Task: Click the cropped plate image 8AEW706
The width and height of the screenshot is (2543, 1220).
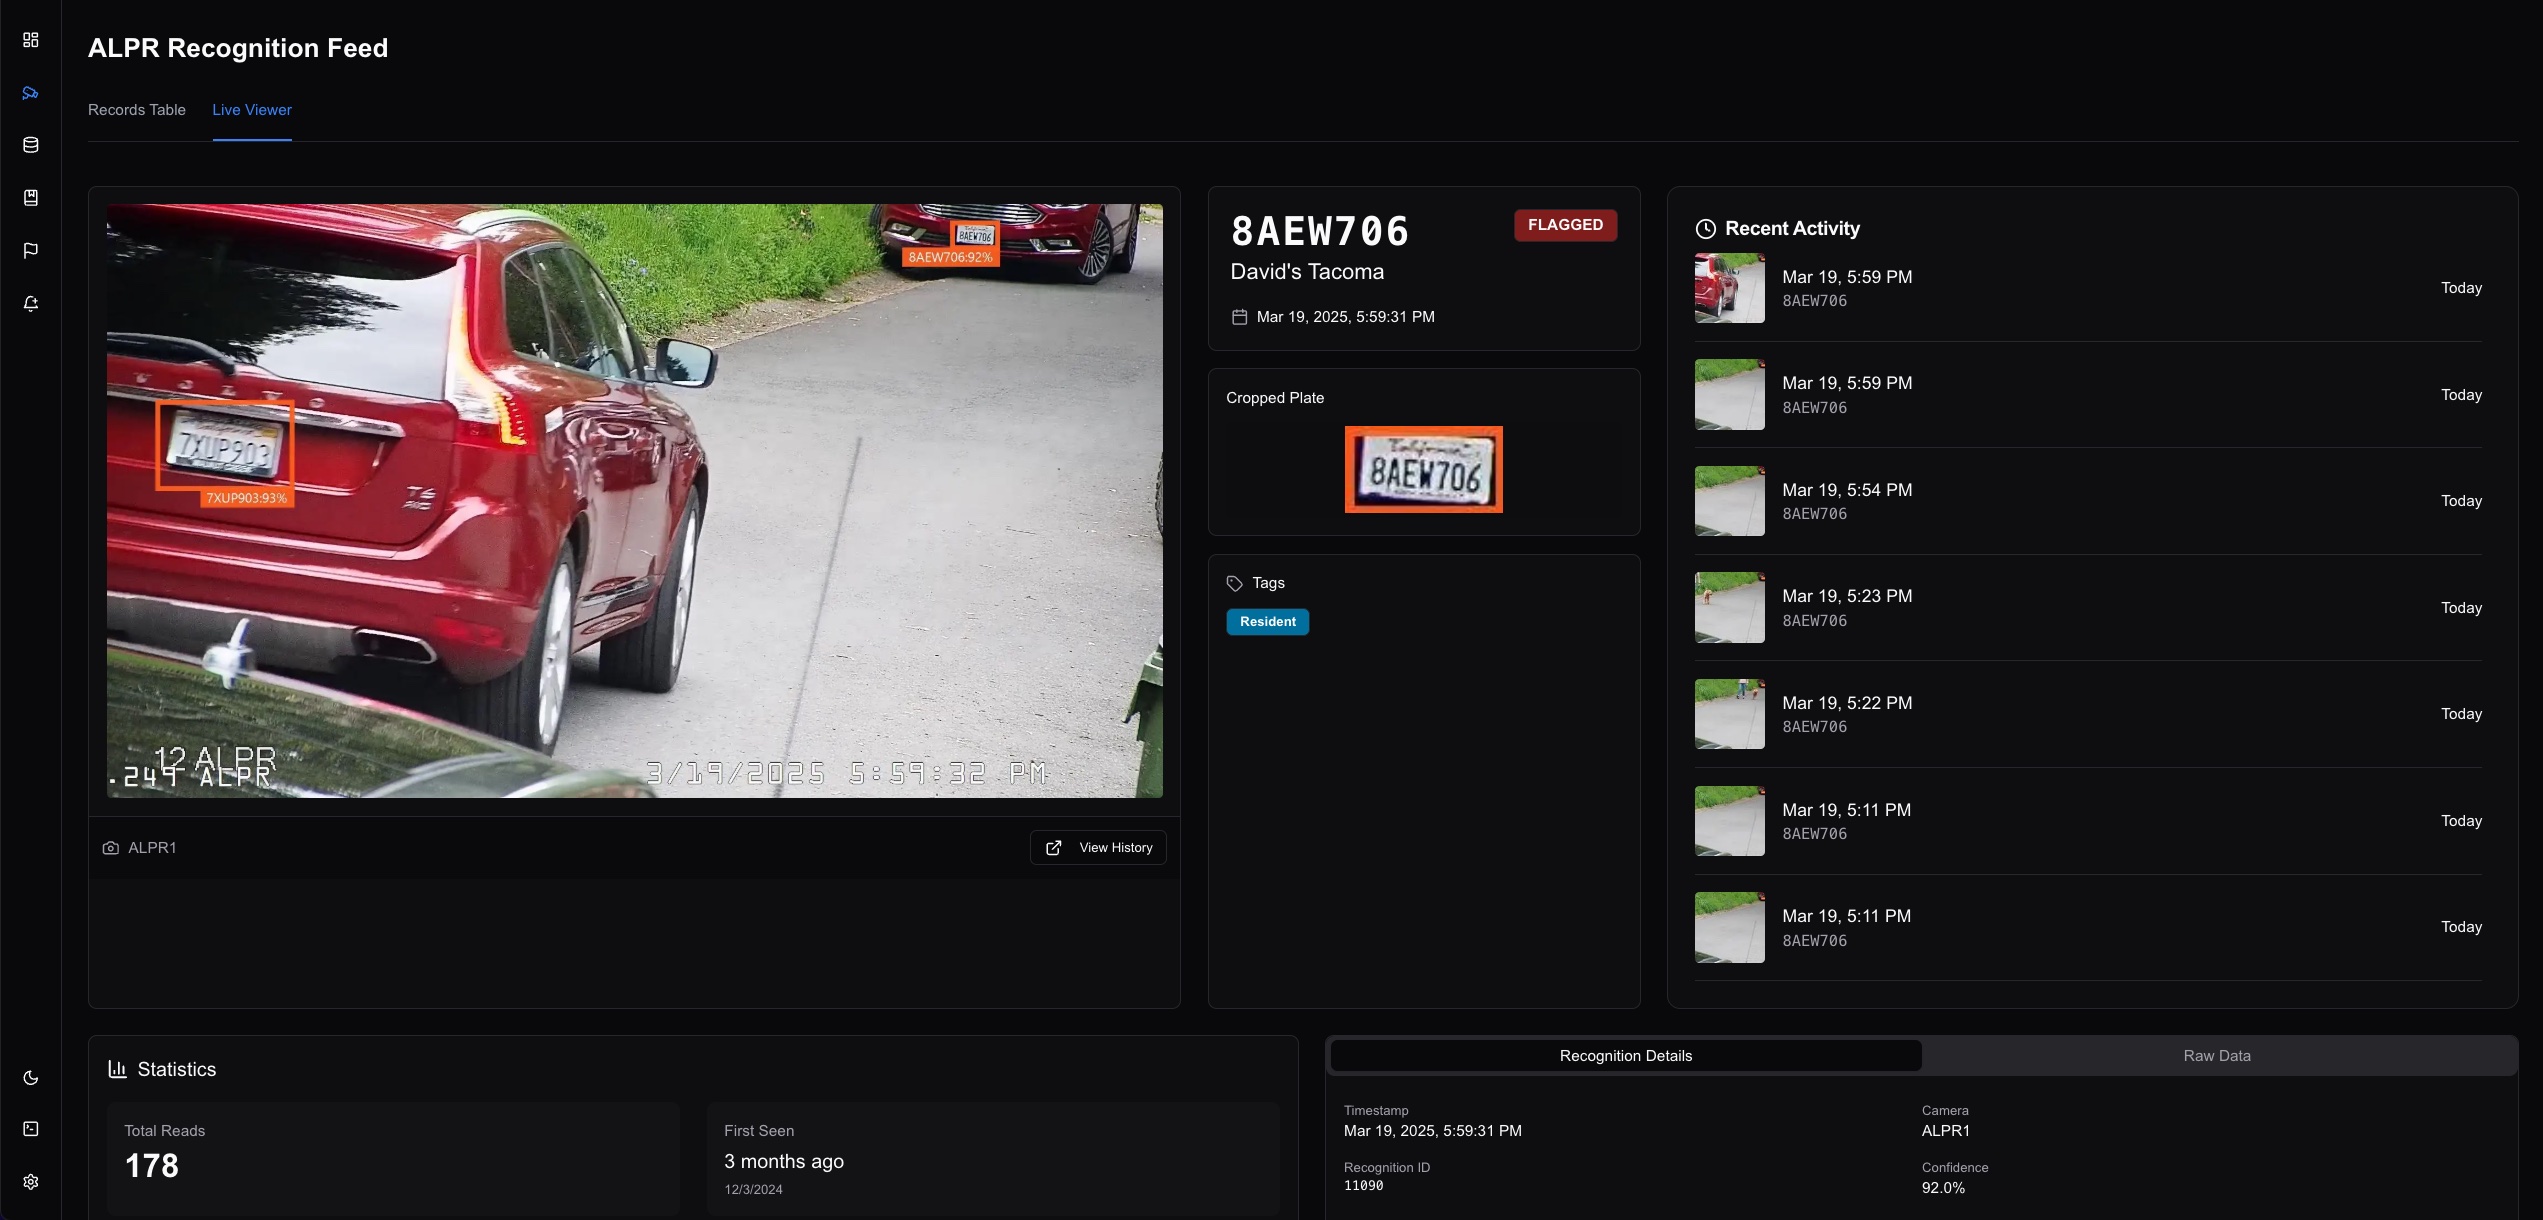Action: (1423, 470)
